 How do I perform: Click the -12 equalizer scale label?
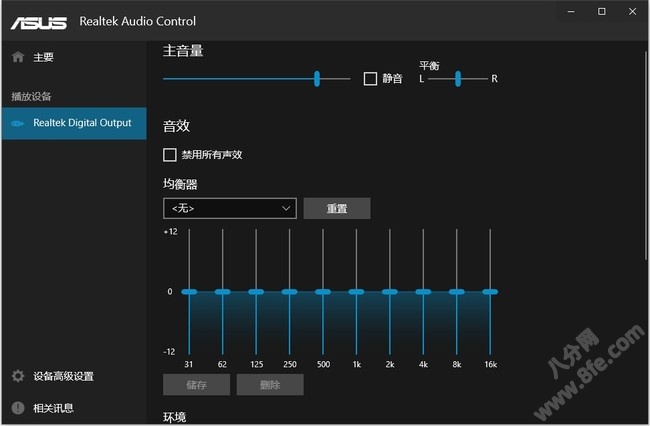coord(169,352)
